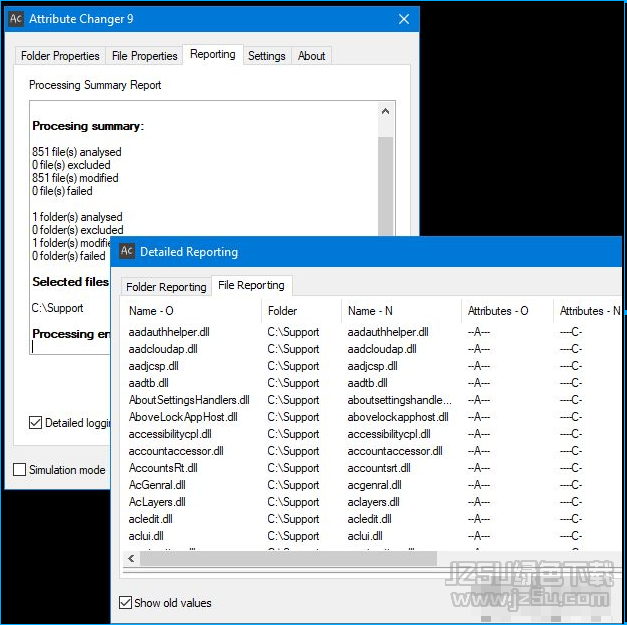Select the File Reporting tab
The height and width of the screenshot is (625, 627).
pos(251,285)
